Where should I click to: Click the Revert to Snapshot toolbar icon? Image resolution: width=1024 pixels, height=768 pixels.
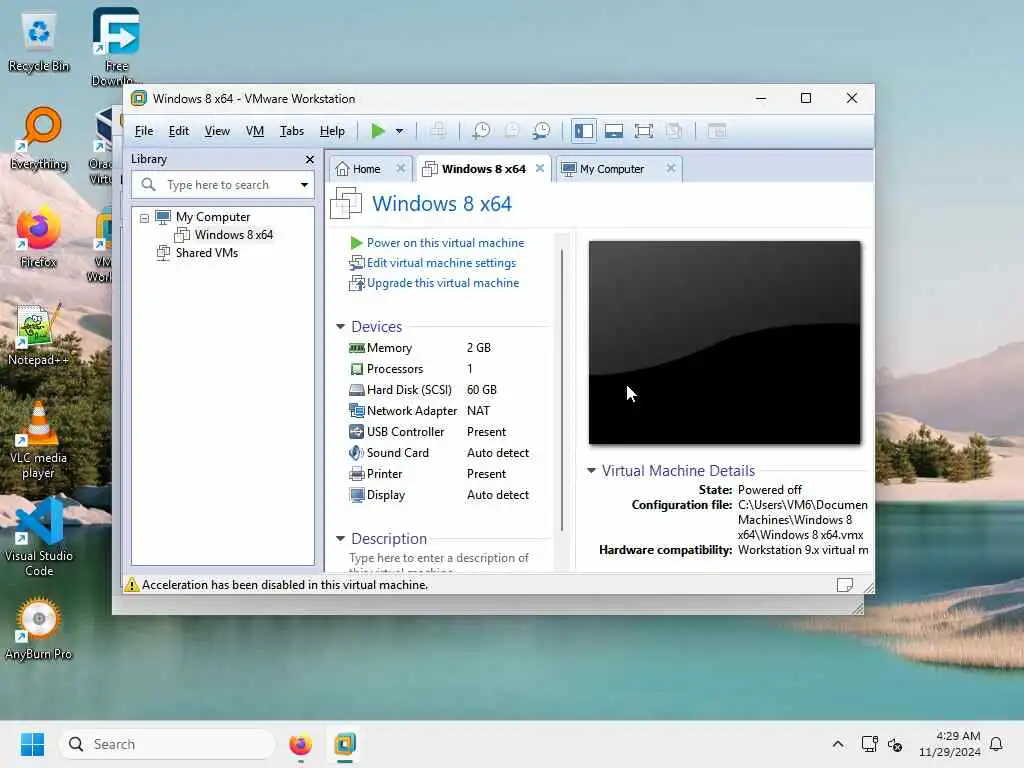coord(511,131)
